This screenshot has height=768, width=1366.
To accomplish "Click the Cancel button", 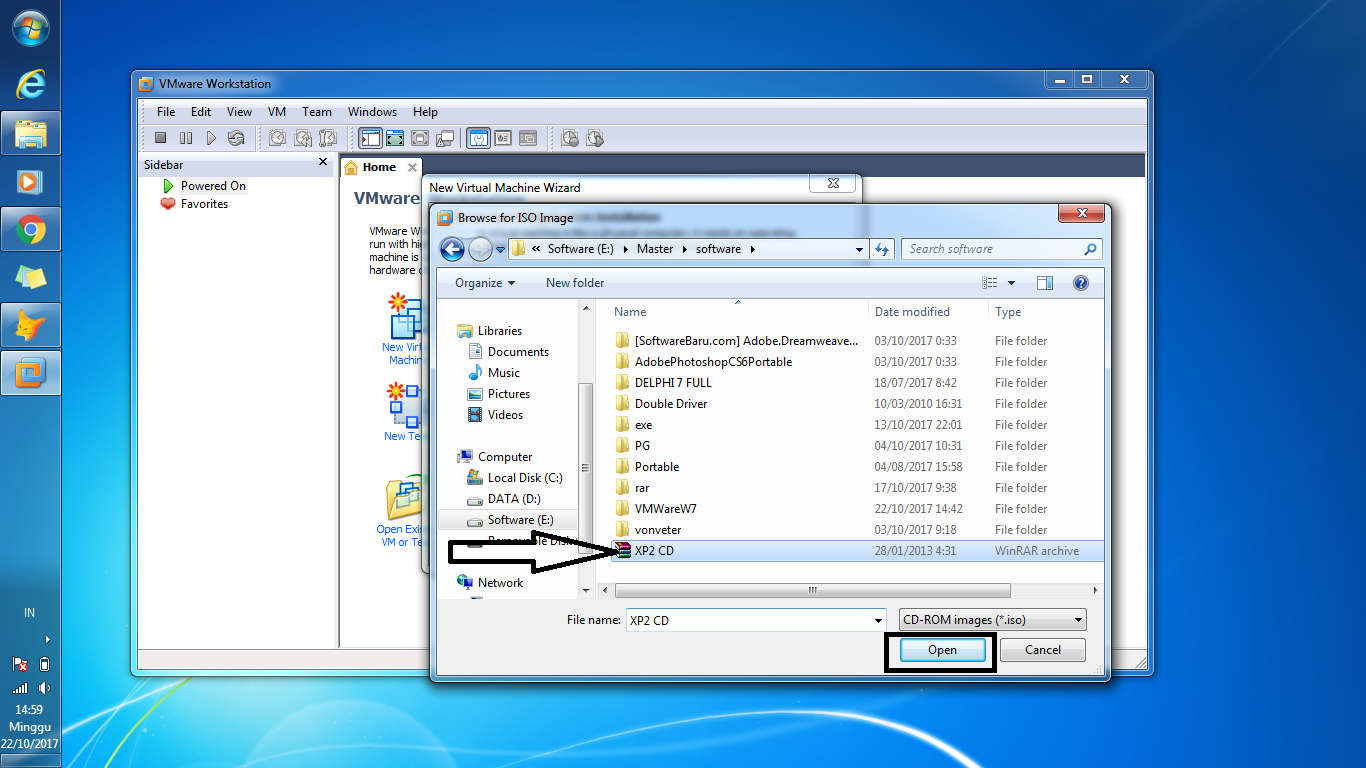I will pos(1043,650).
